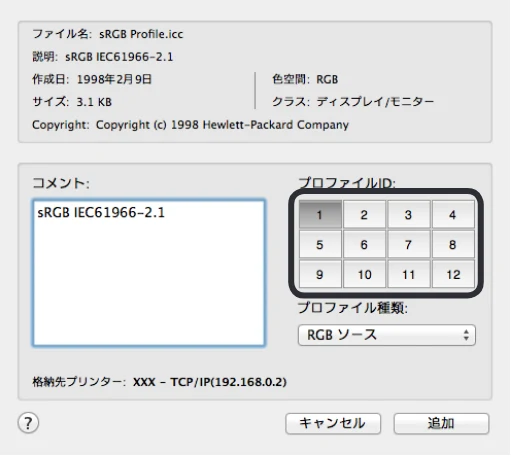Click the creation date 1998年2月9日
Image resolution: width=511 pixels, height=456 pixels.
pos(114,79)
